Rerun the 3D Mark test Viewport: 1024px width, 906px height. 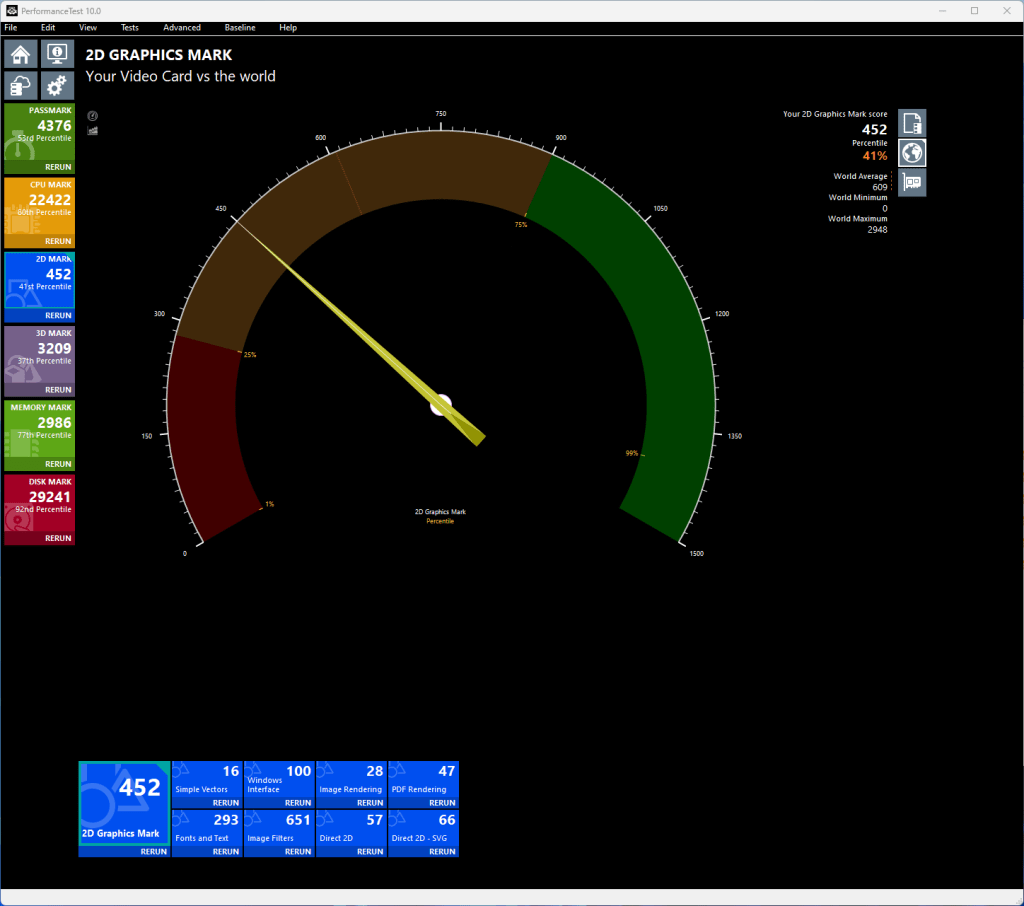(58, 390)
